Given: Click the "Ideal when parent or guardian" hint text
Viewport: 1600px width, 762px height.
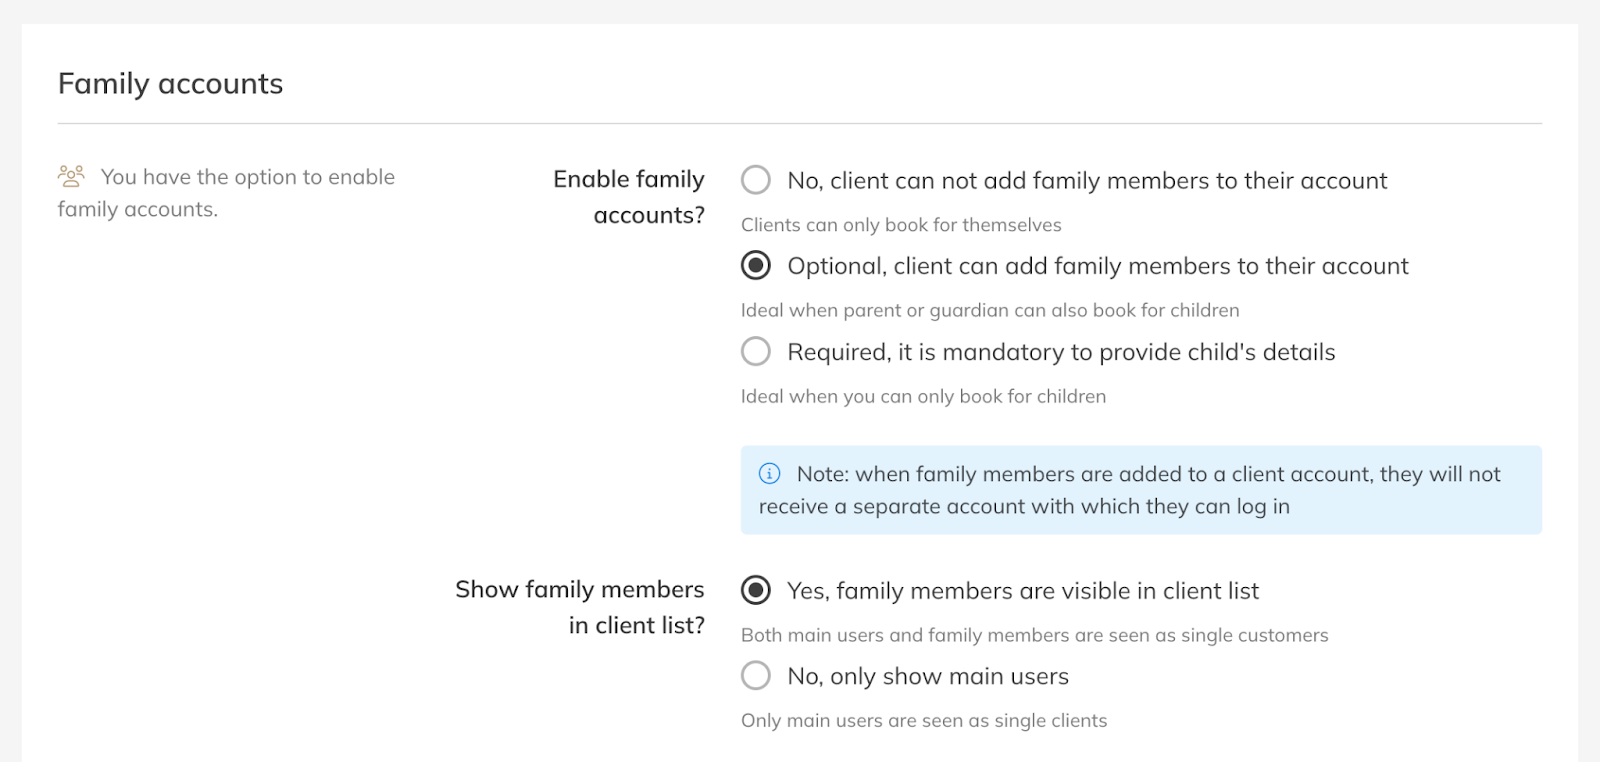Looking at the screenshot, I should [989, 310].
